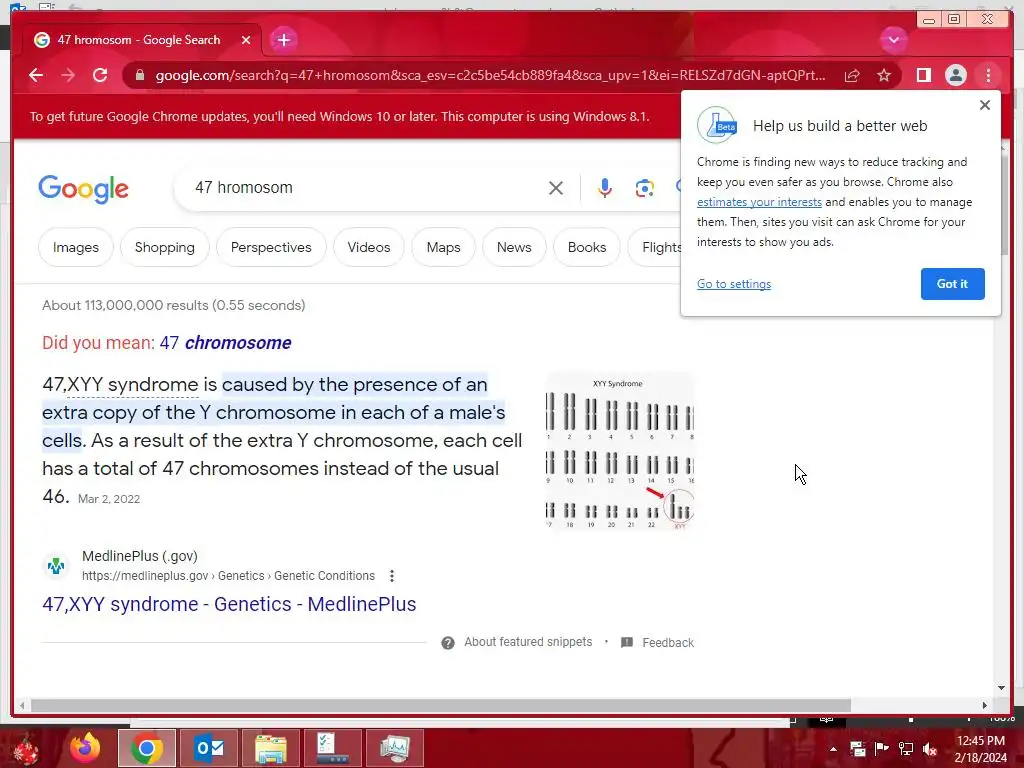Click the browser forward arrow
Screen dimensions: 1024x768
point(68,75)
